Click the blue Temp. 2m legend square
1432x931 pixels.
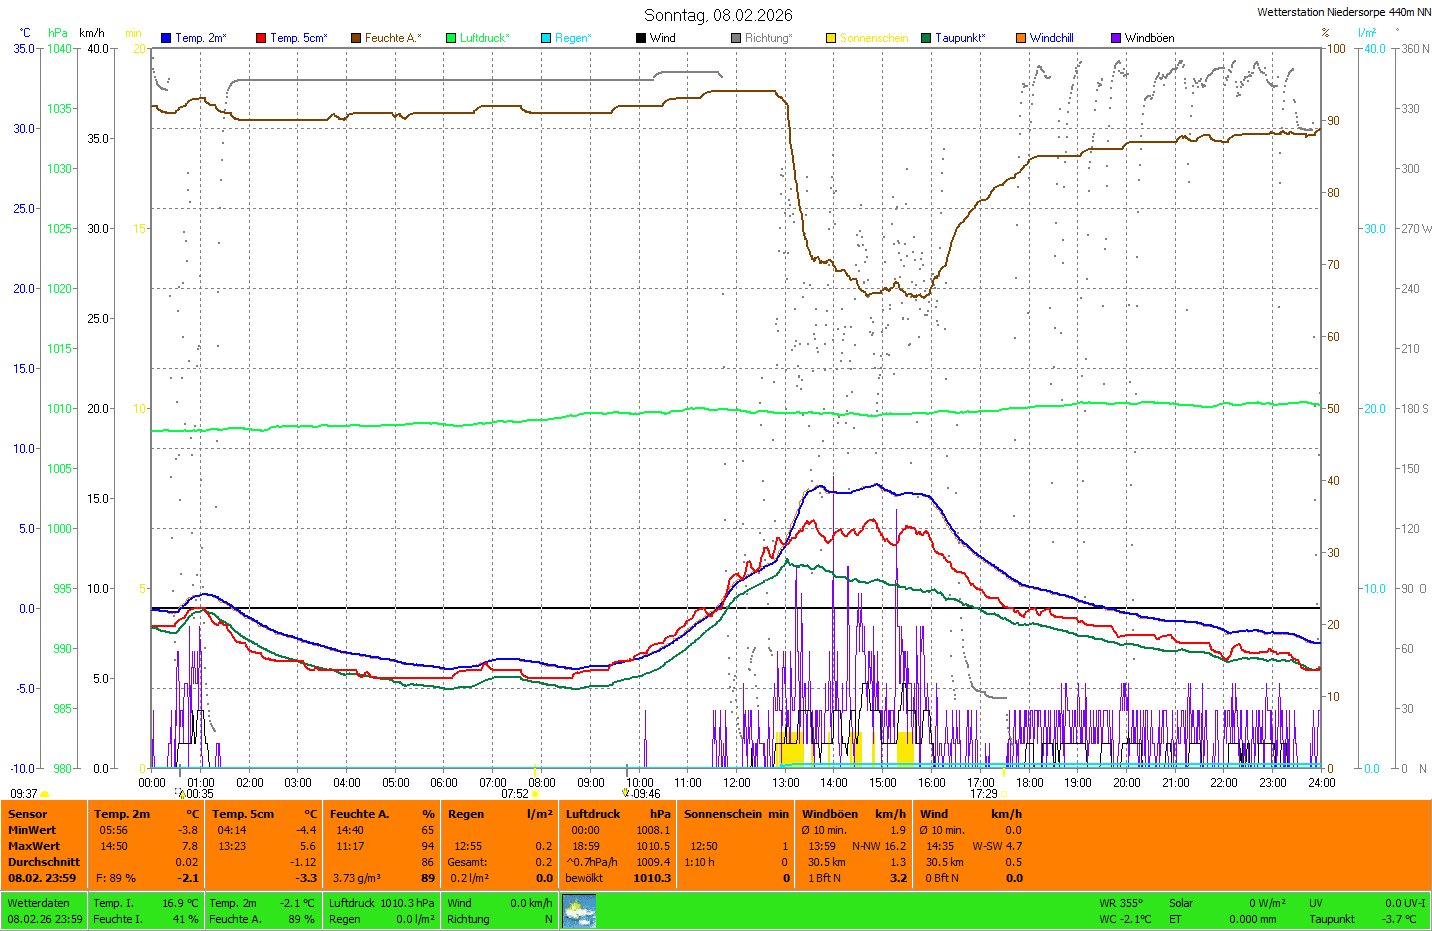pyautogui.click(x=166, y=38)
